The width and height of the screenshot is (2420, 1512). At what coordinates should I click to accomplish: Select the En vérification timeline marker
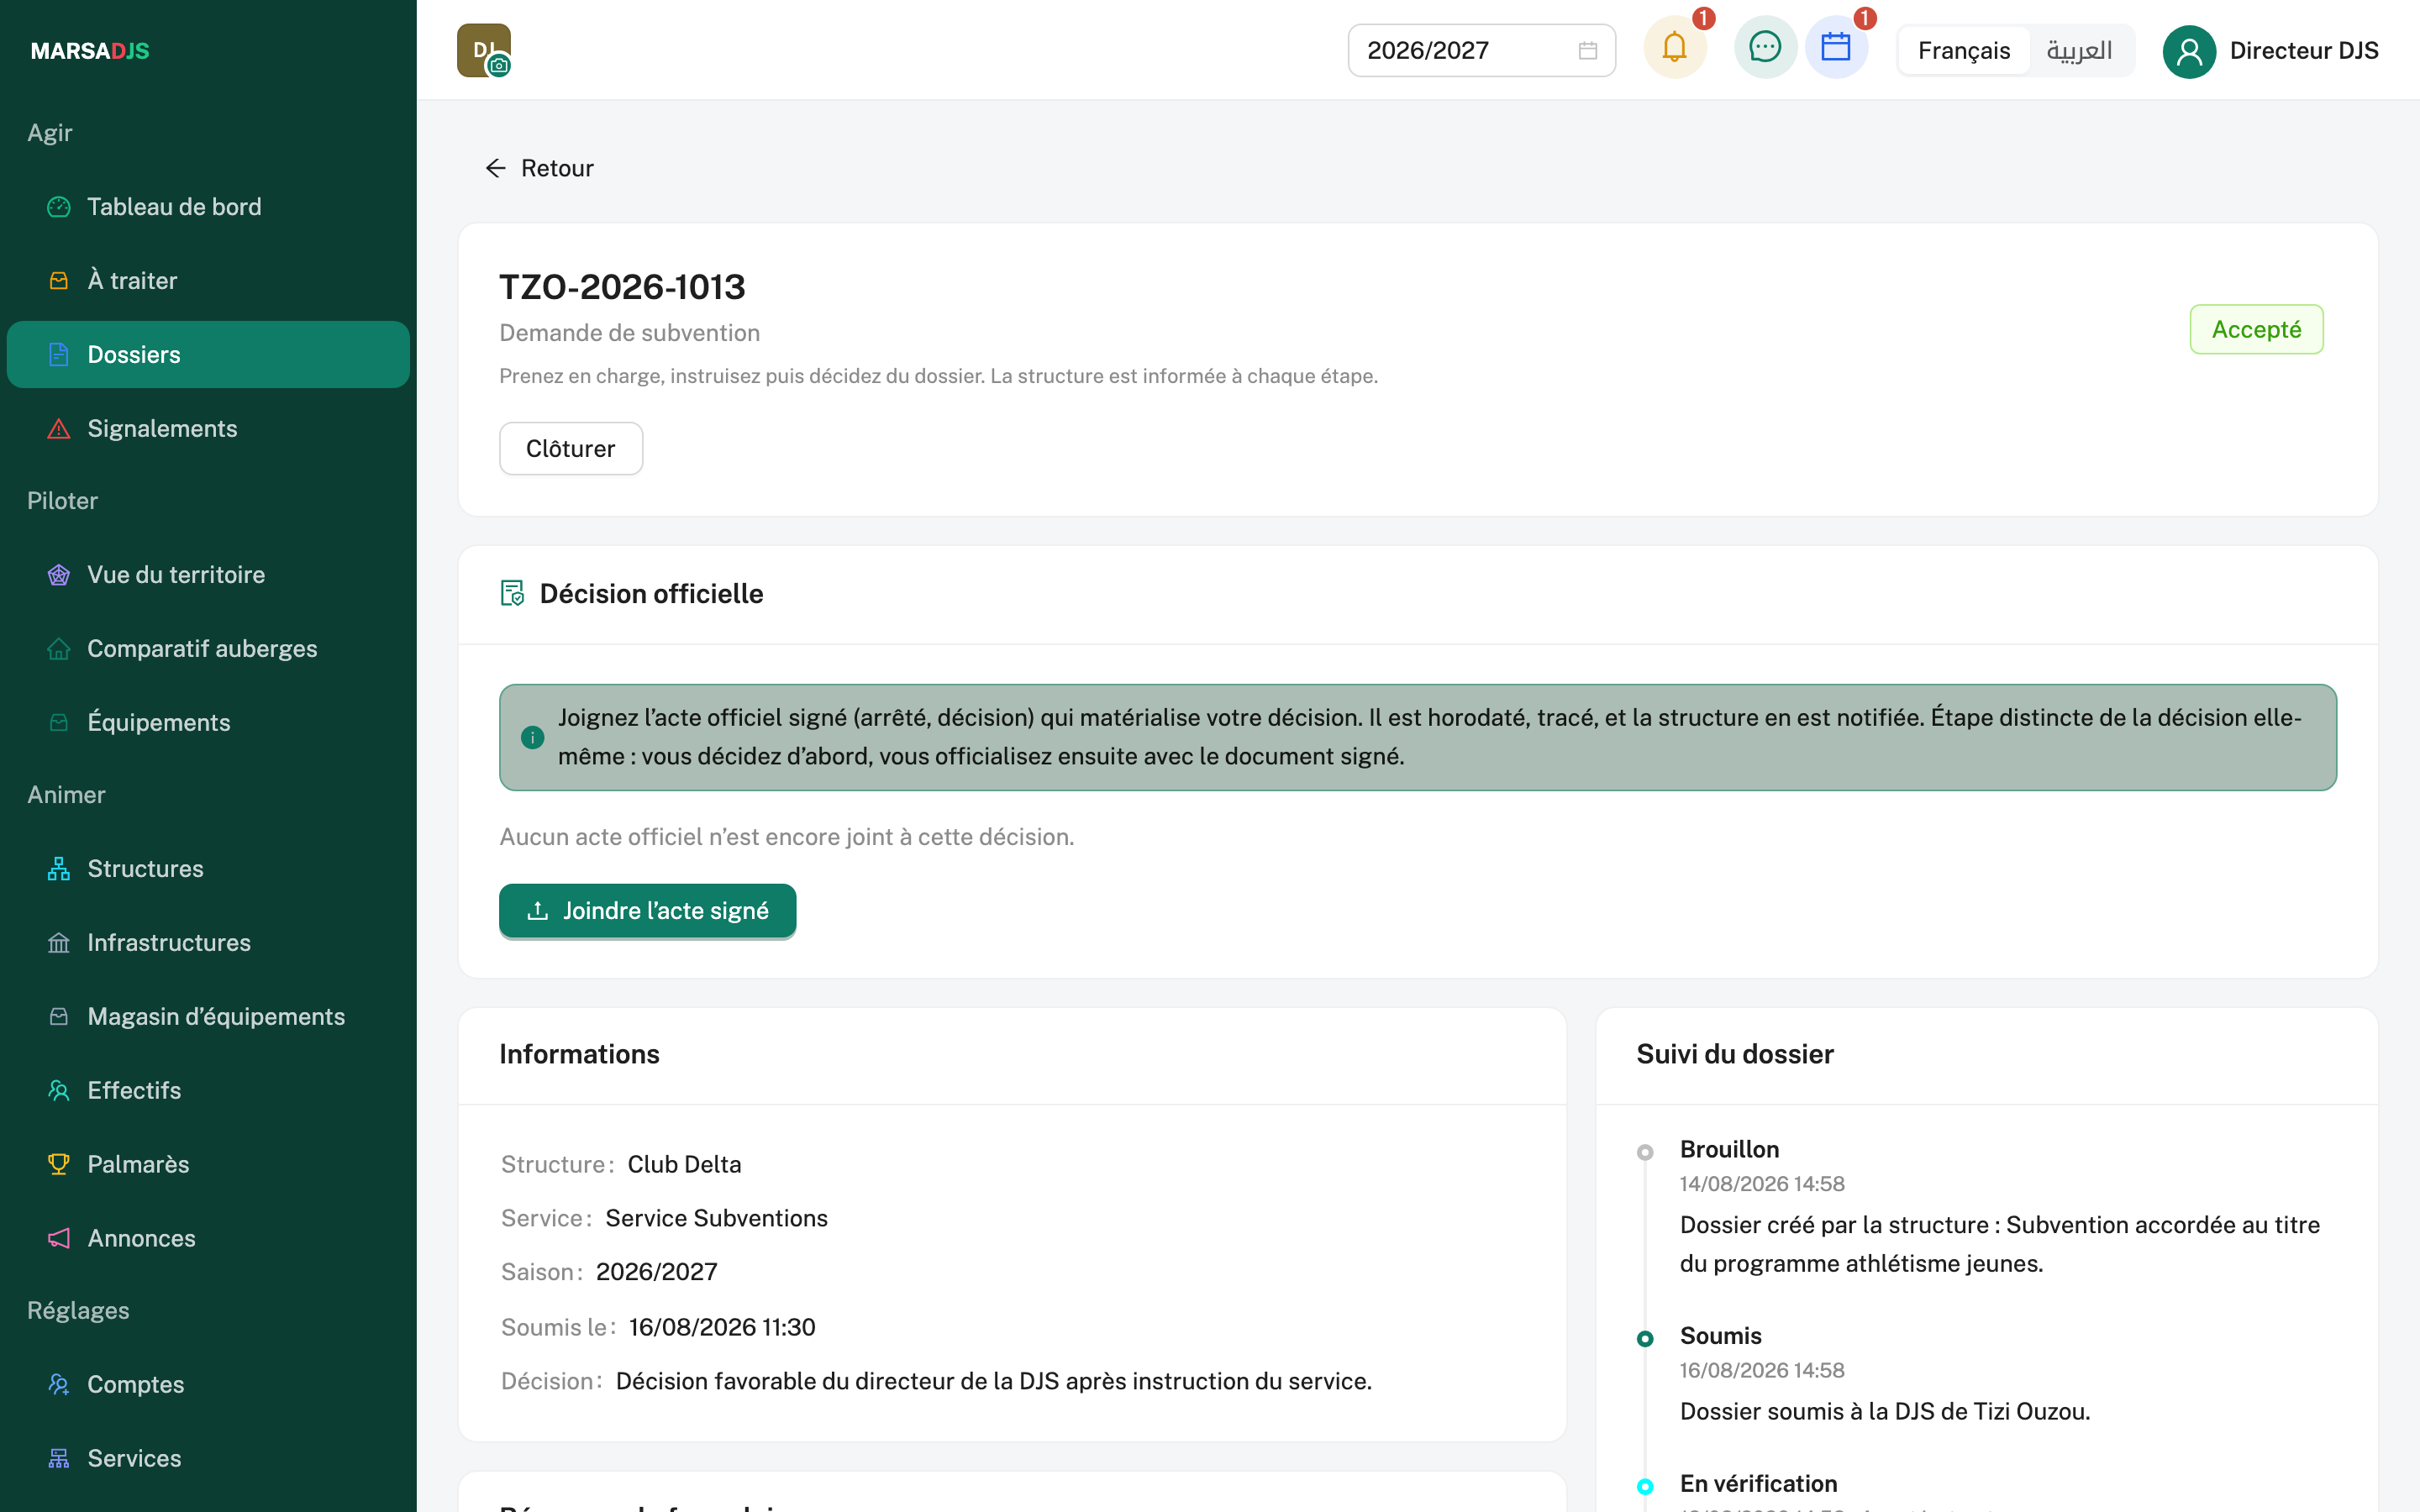coord(1645,1487)
